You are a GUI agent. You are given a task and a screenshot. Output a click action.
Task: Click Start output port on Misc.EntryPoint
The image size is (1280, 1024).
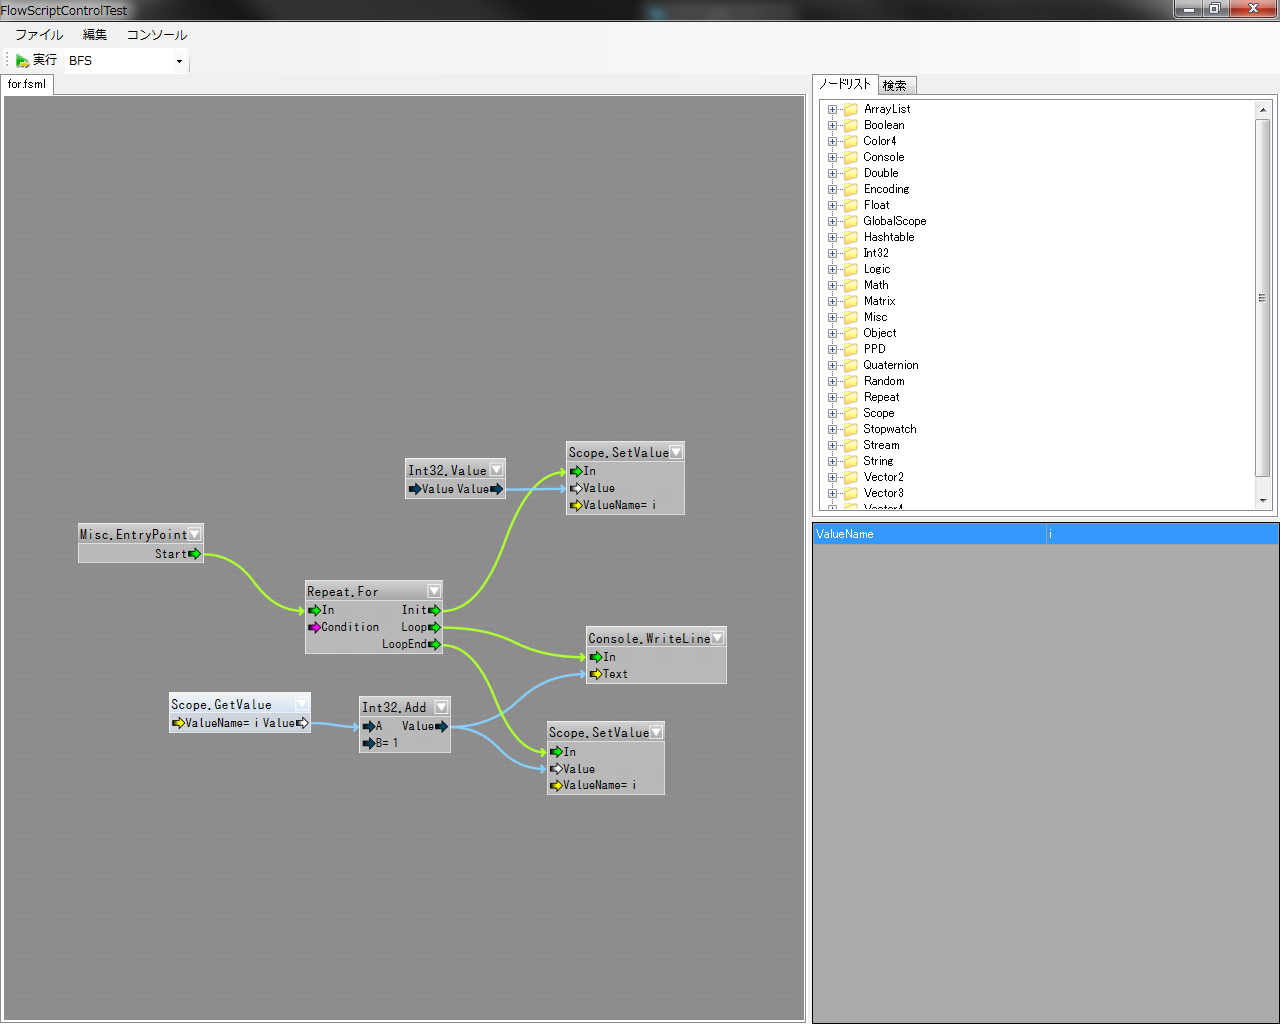pos(195,554)
